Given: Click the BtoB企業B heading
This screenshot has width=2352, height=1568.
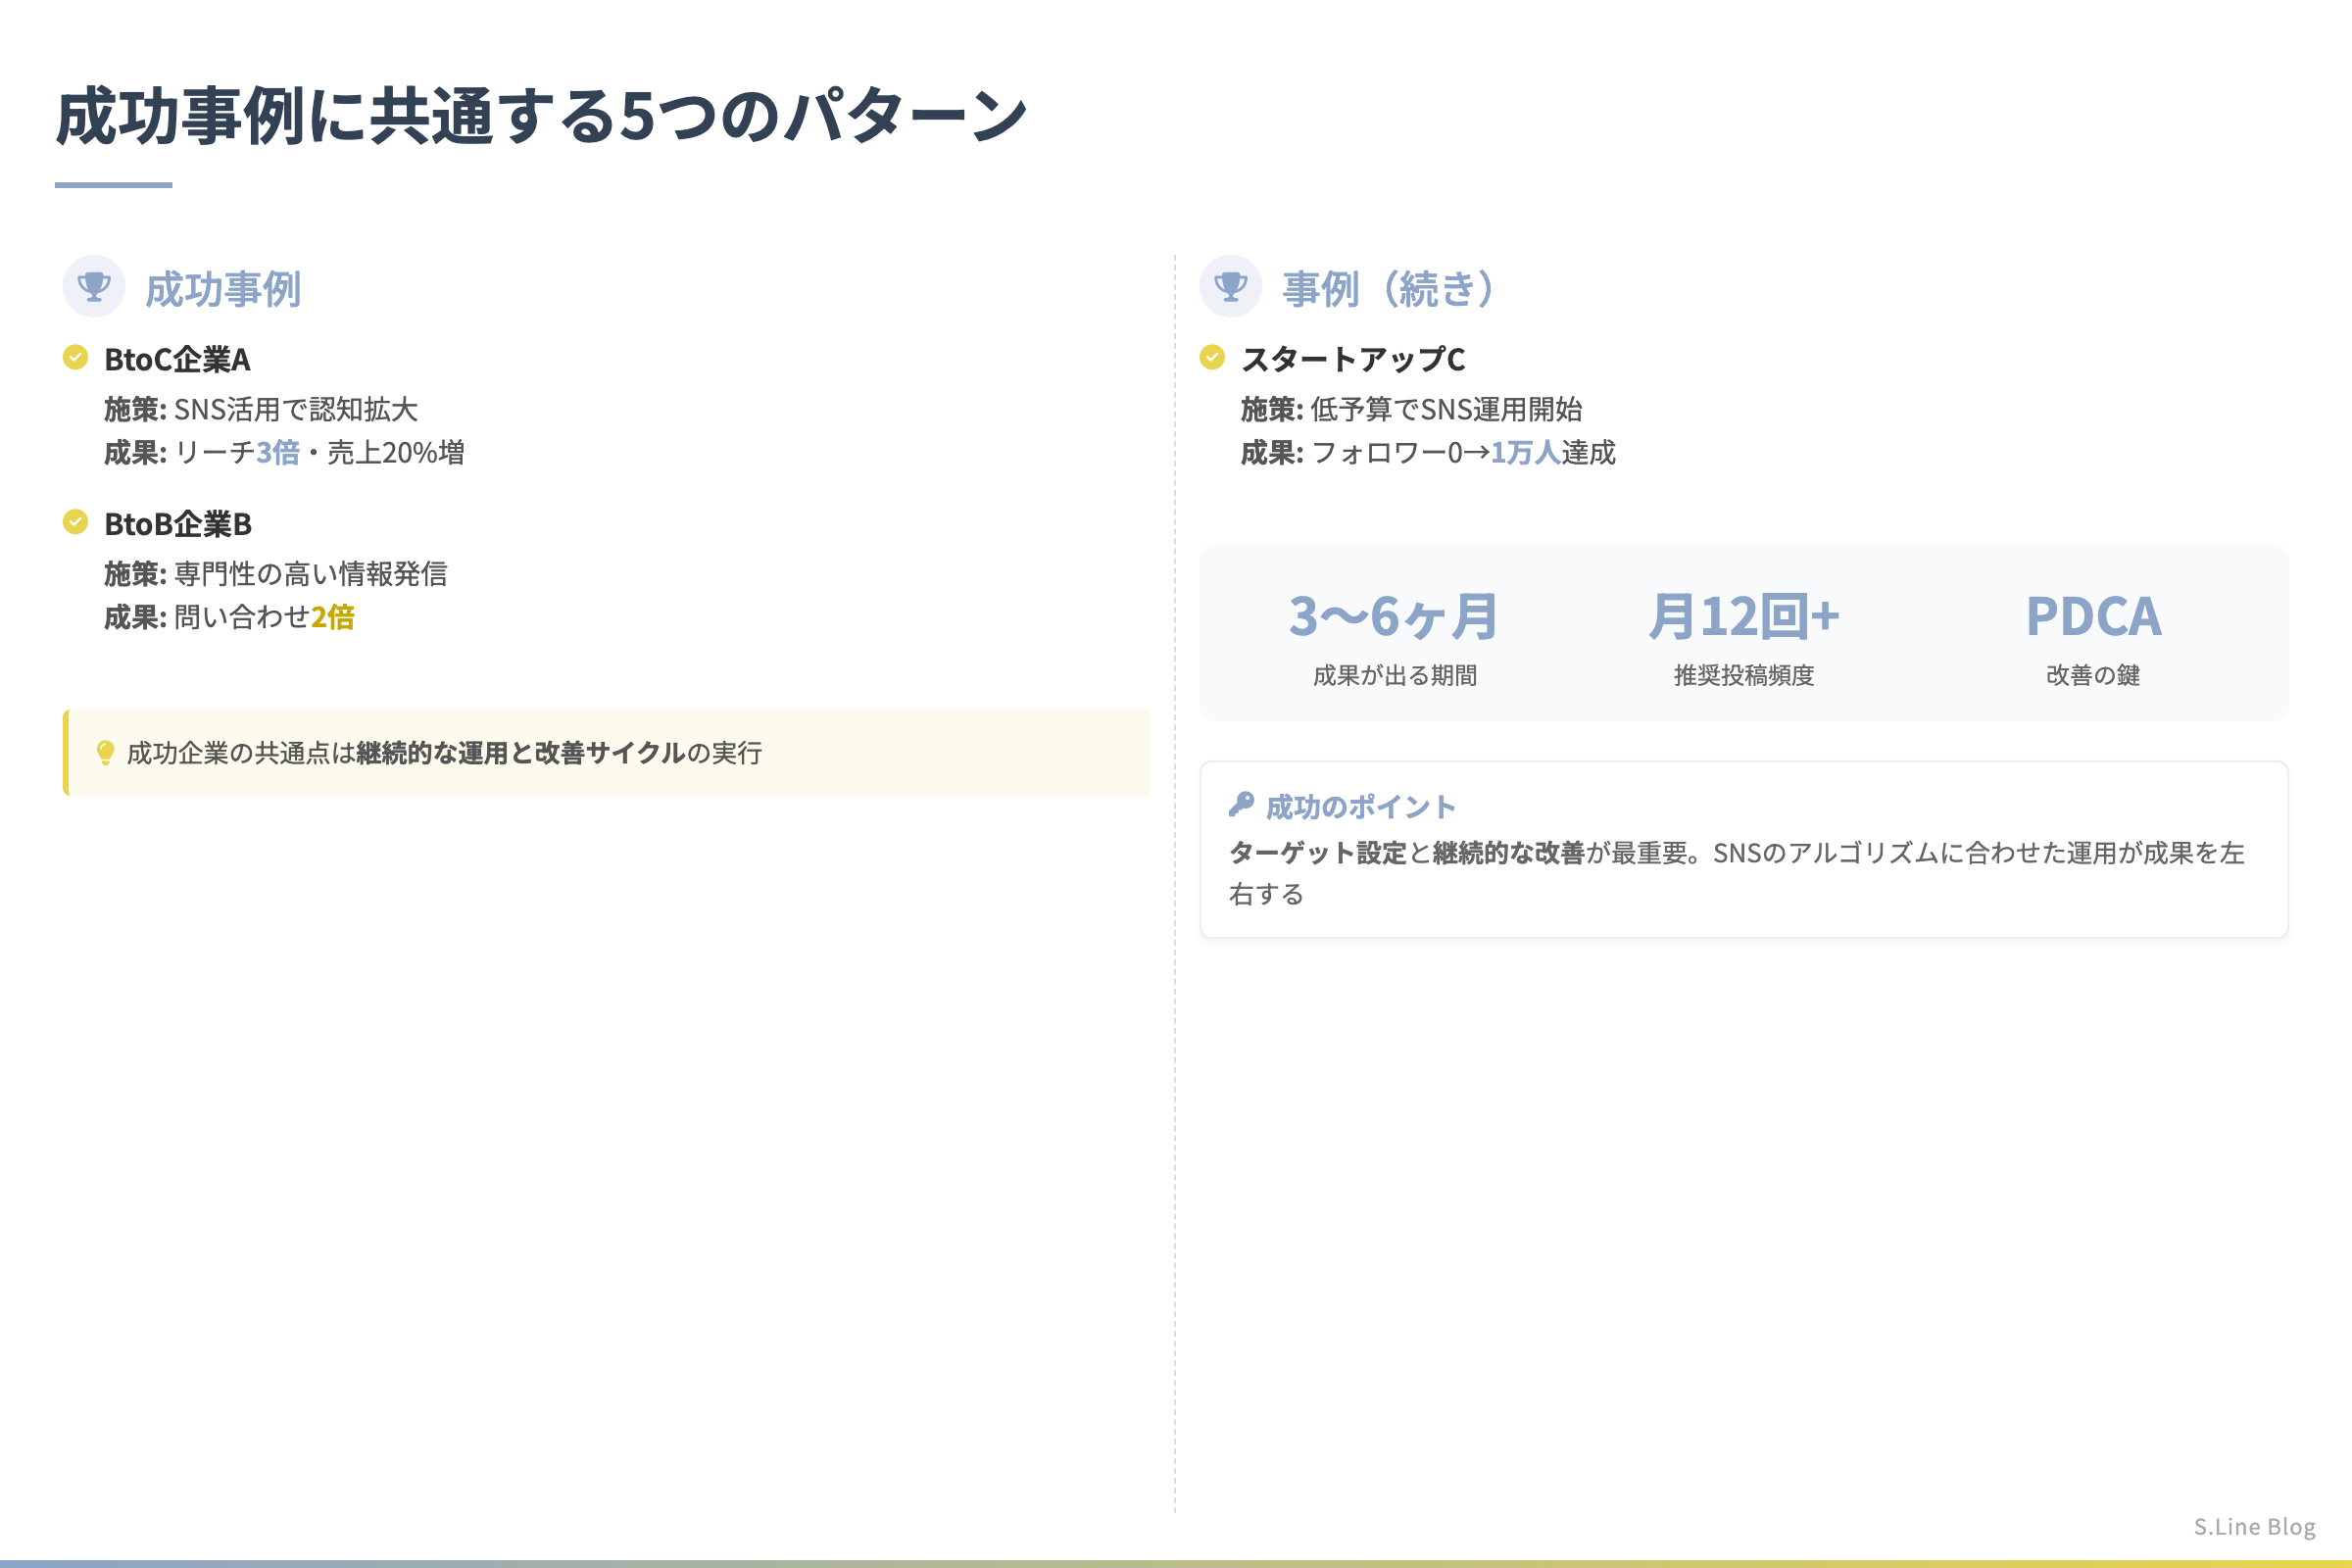Looking at the screenshot, I should [x=178, y=523].
